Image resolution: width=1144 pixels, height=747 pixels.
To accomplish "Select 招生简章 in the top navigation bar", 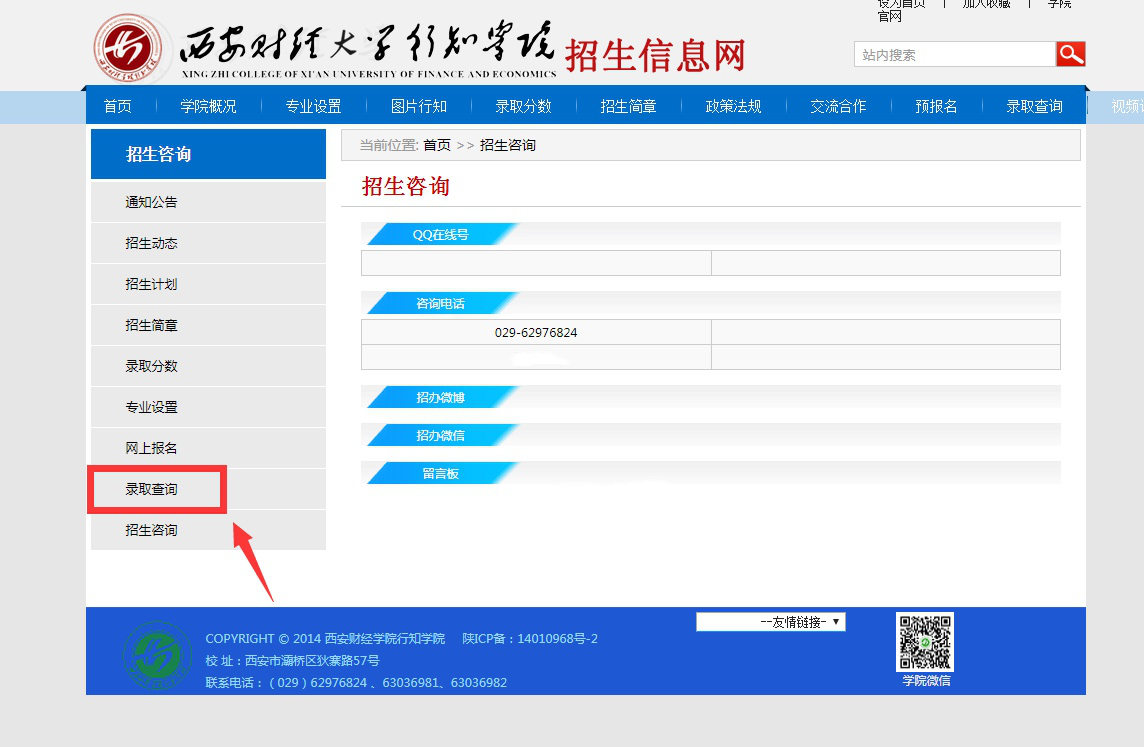I will (x=629, y=107).
